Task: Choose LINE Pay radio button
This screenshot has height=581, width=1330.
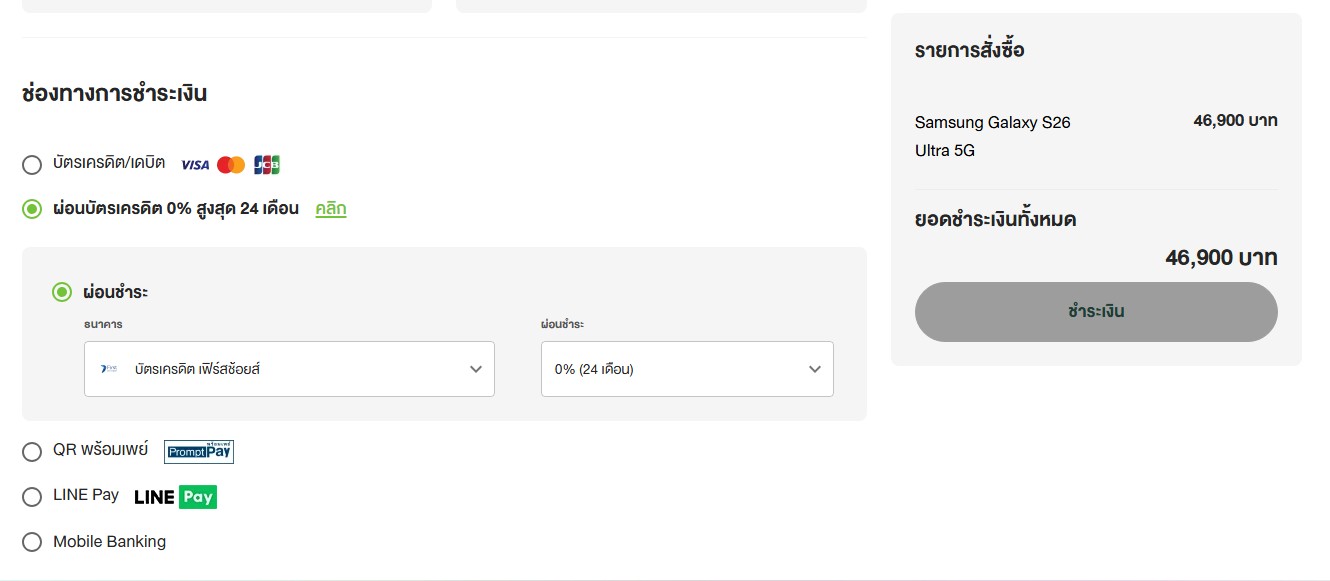Action: pyautogui.click(x=32, y=497)
